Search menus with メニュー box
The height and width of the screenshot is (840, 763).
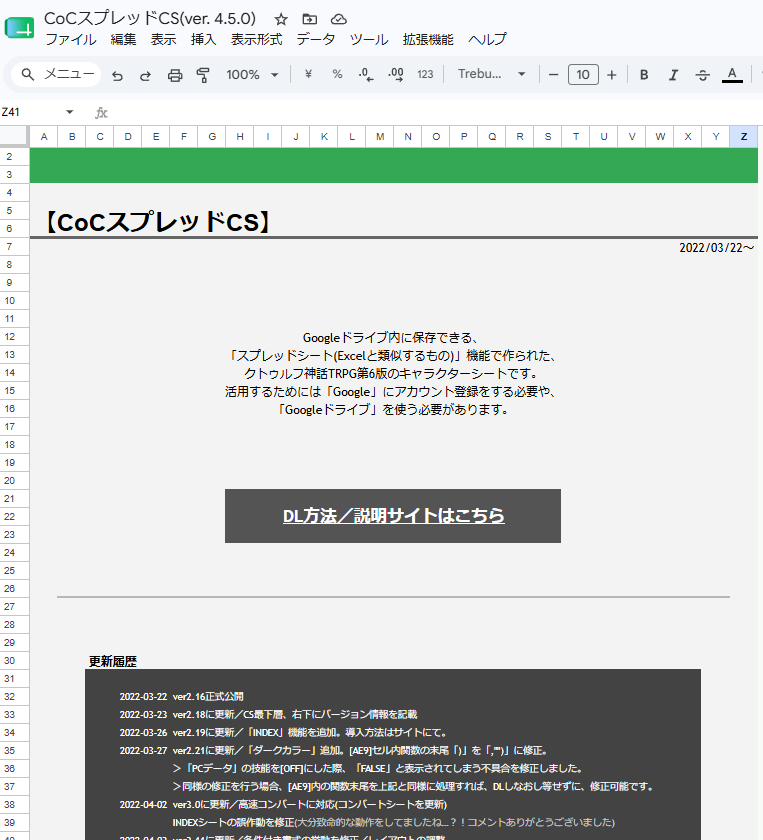pos(57,74)
